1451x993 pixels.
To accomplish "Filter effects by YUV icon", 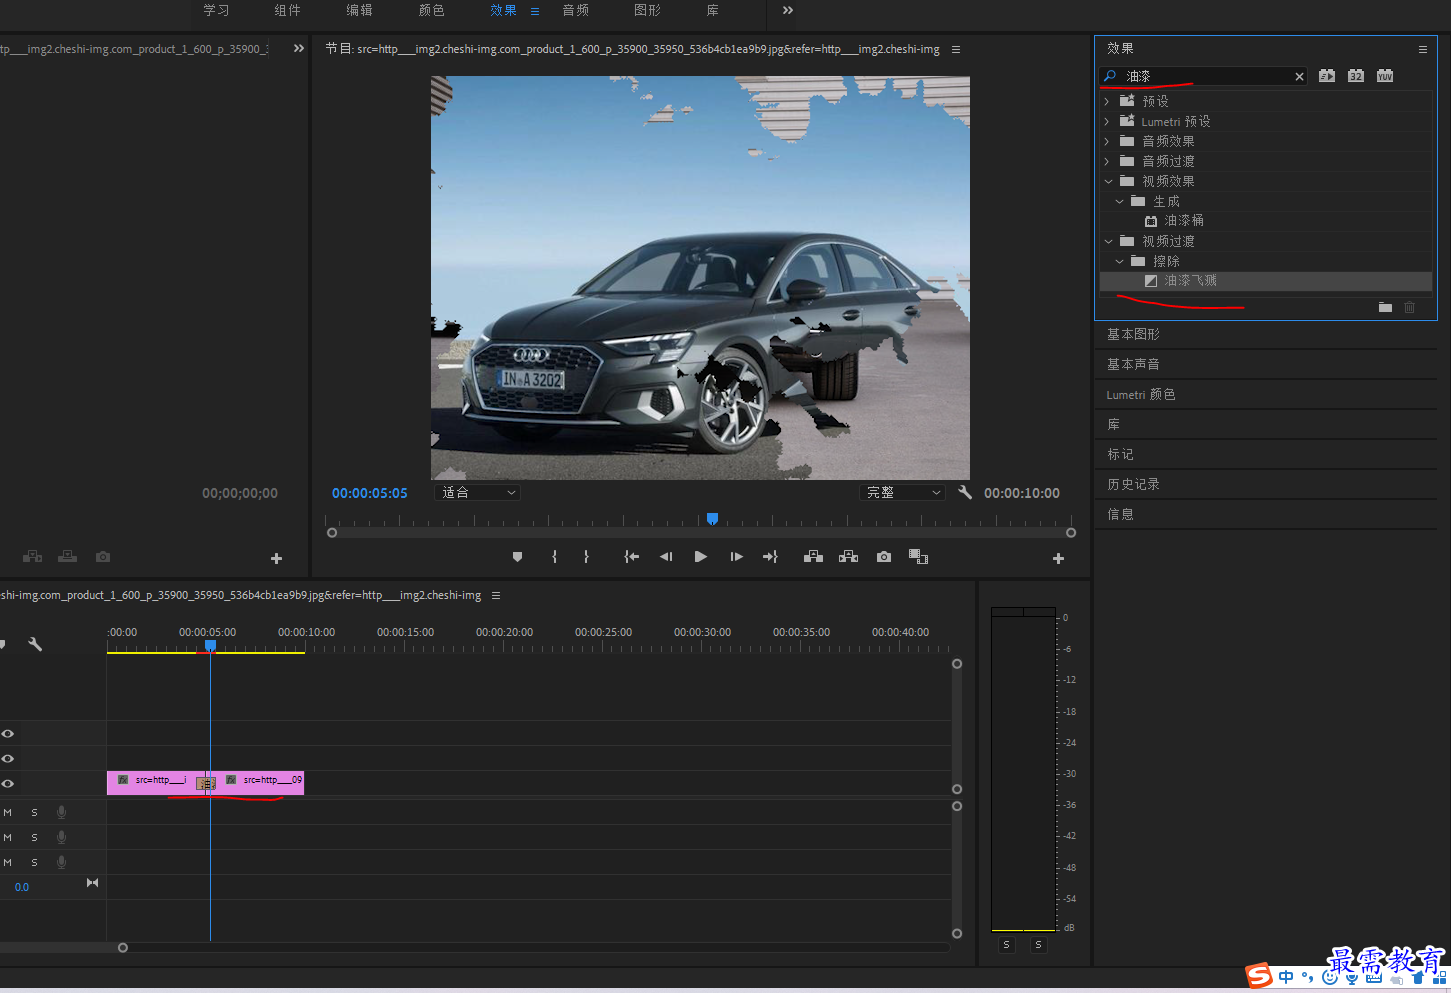I will (x=1385, y=76).
